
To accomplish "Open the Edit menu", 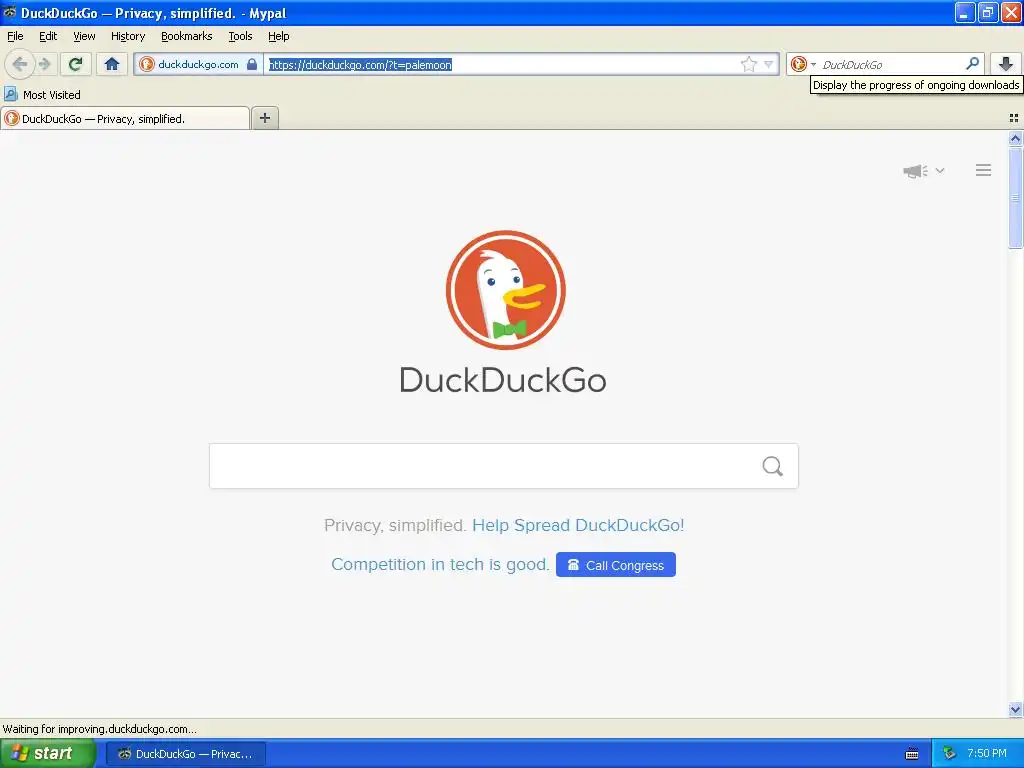I will tap(48, 36).
